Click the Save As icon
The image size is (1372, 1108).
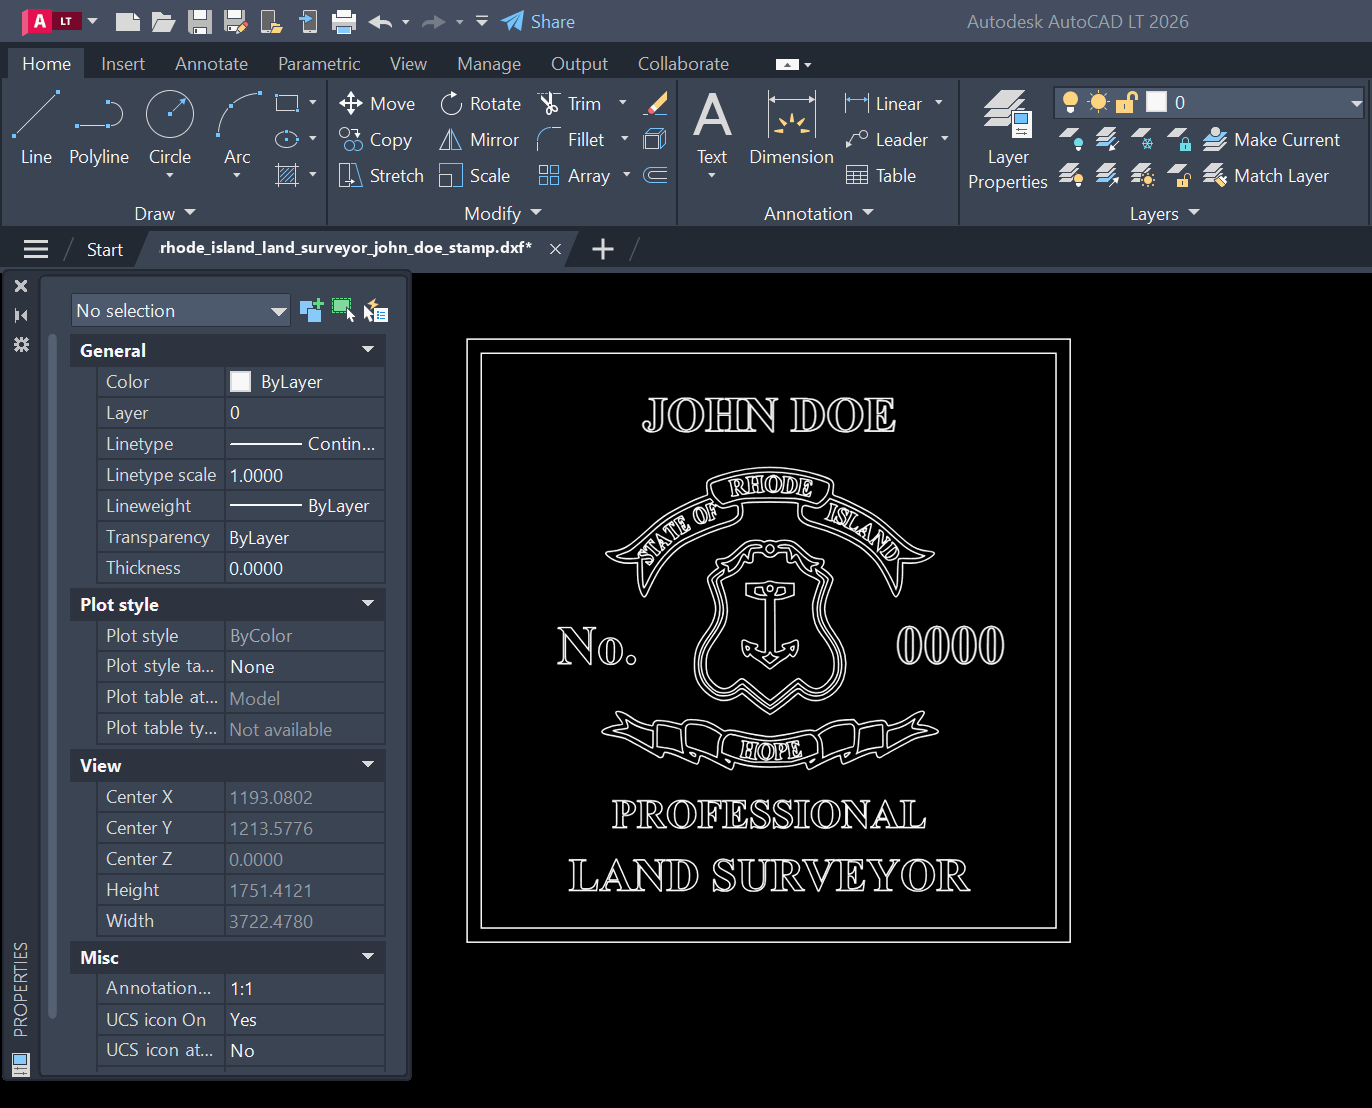pos(236,21)
